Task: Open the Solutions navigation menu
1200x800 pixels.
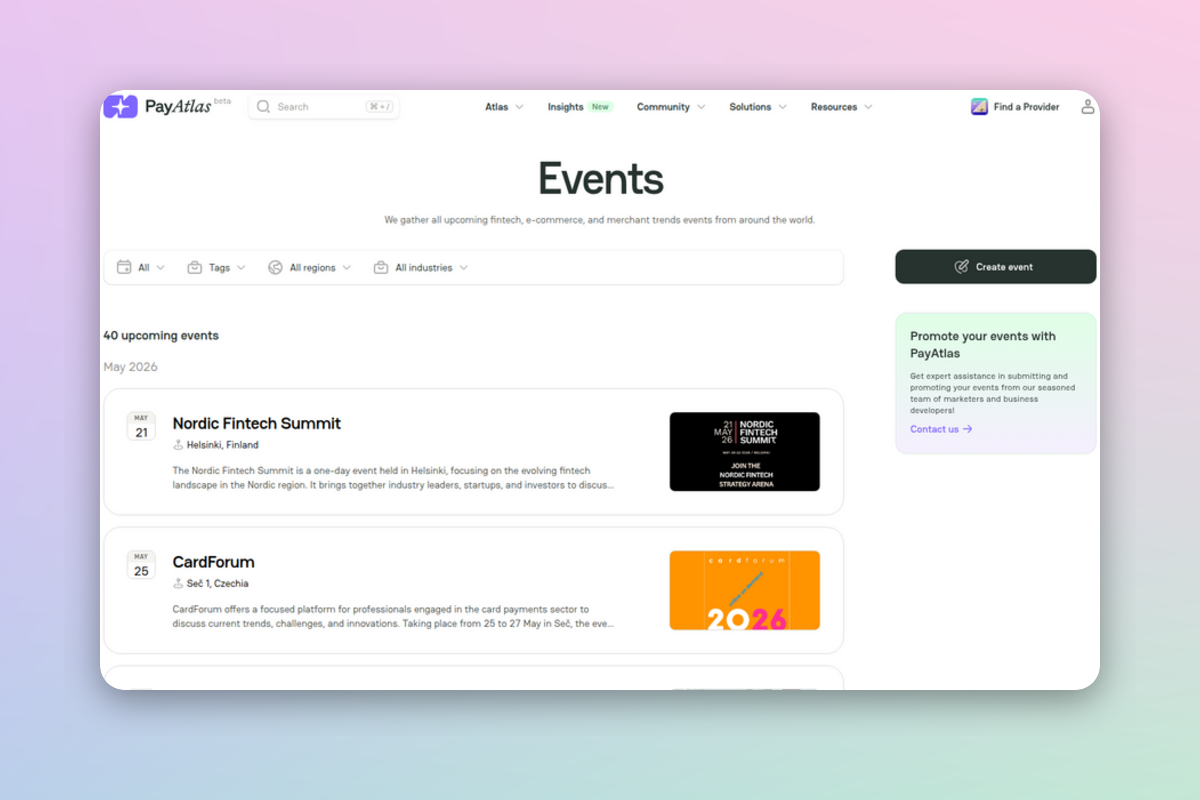Action: [x=758, y=107]
